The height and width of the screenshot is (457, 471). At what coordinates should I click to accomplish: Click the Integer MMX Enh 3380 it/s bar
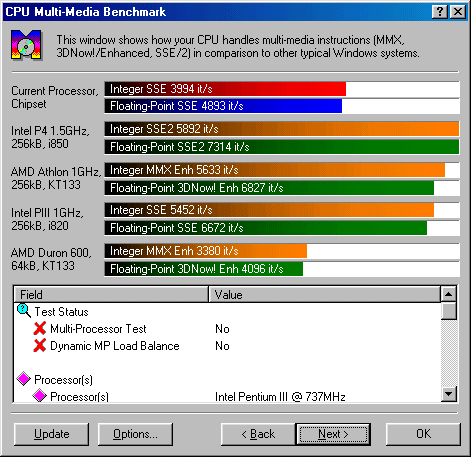(x=206, y=251)
